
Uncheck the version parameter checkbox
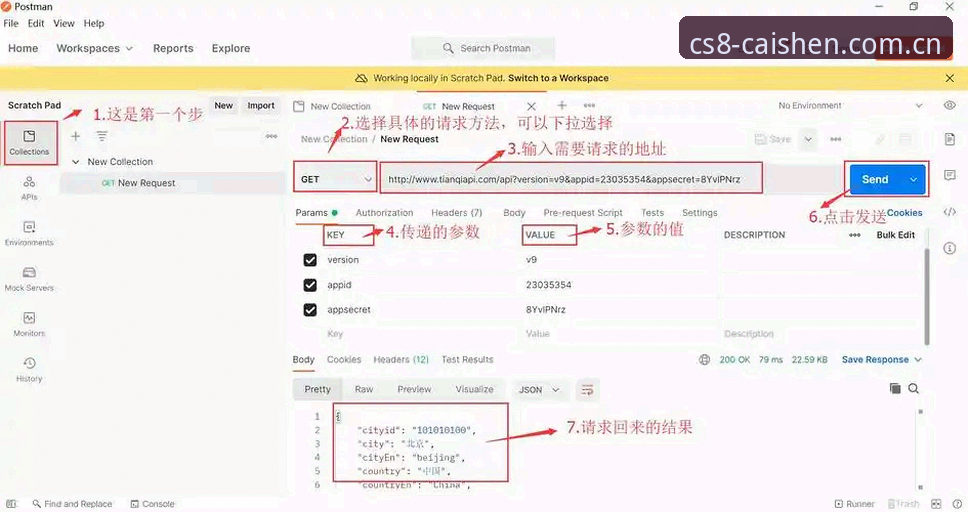310,260
